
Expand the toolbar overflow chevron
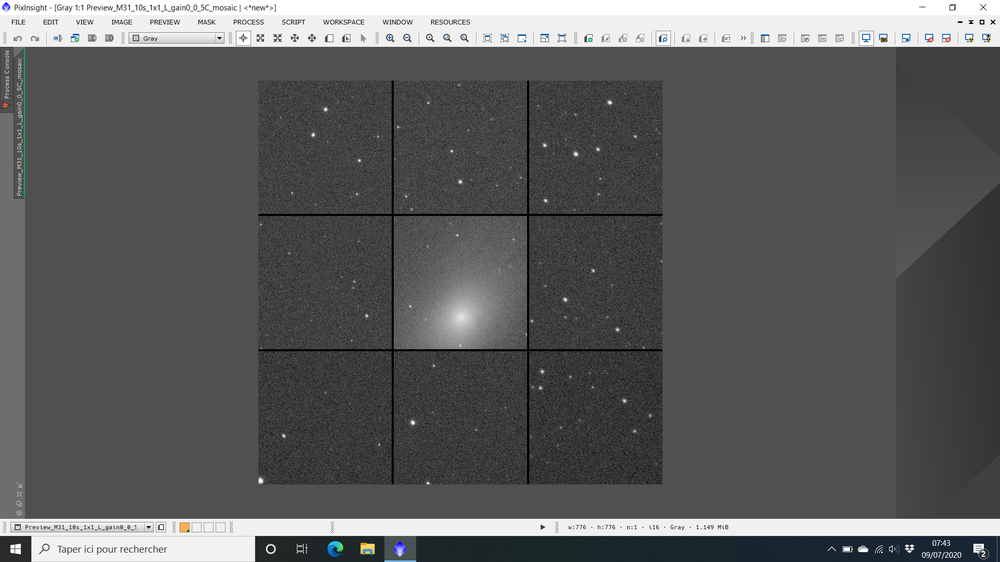(x=743, y=38)
